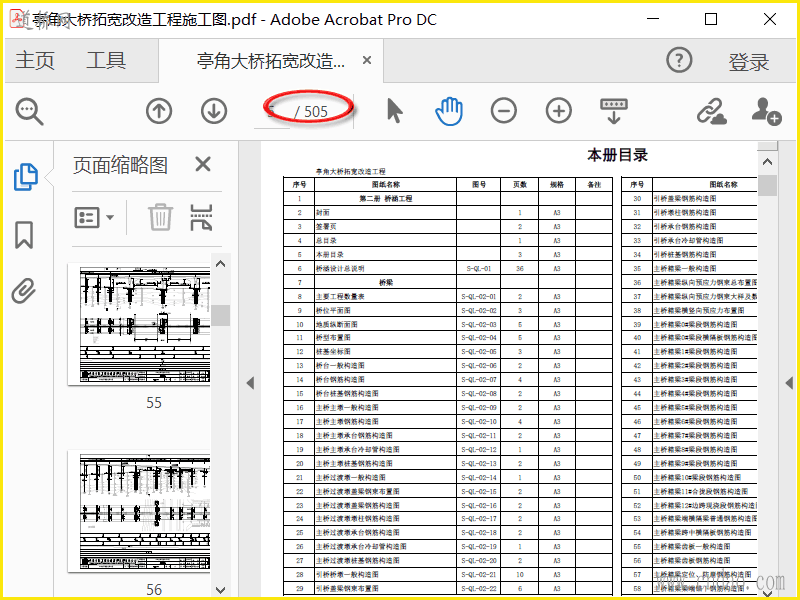The image size is (800, 600).
Task: Maximize the Acrobat window
Action: (x=711, y=19)
